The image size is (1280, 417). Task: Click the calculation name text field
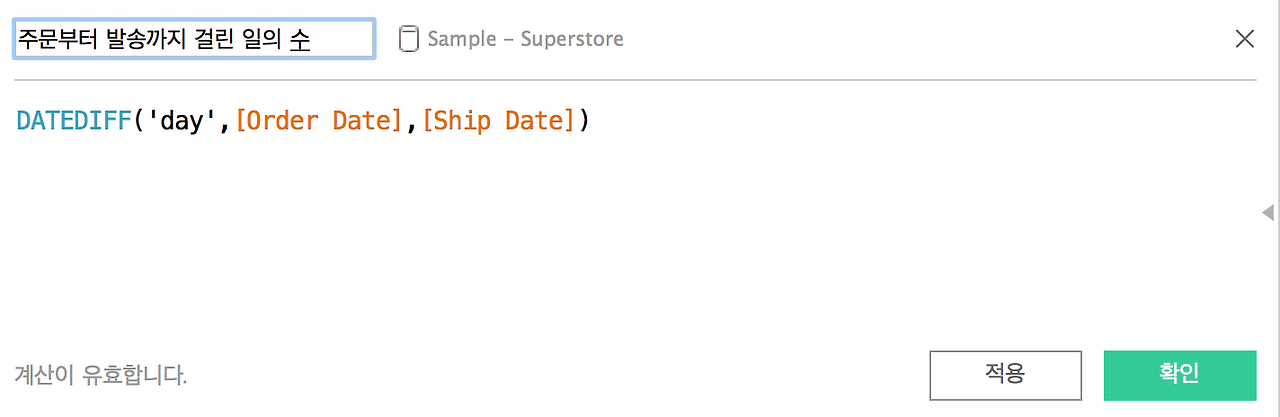194,39
